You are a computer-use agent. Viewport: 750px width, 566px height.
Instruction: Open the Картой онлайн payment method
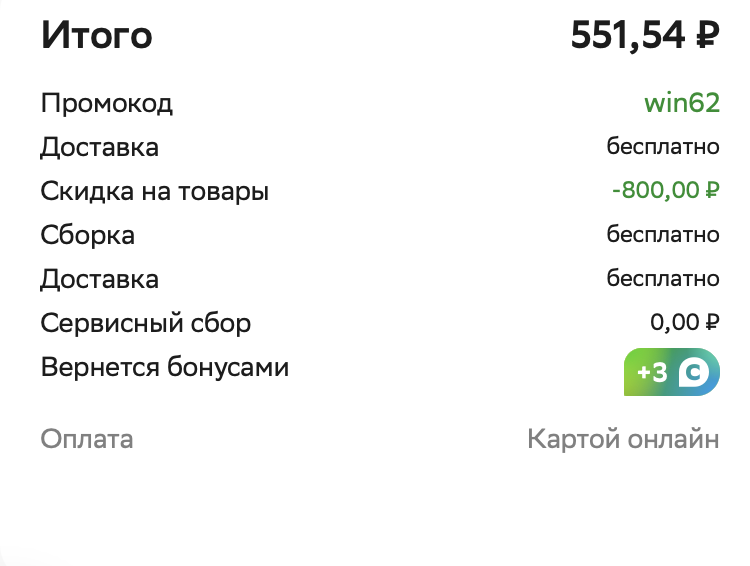[x=623, y=439]
